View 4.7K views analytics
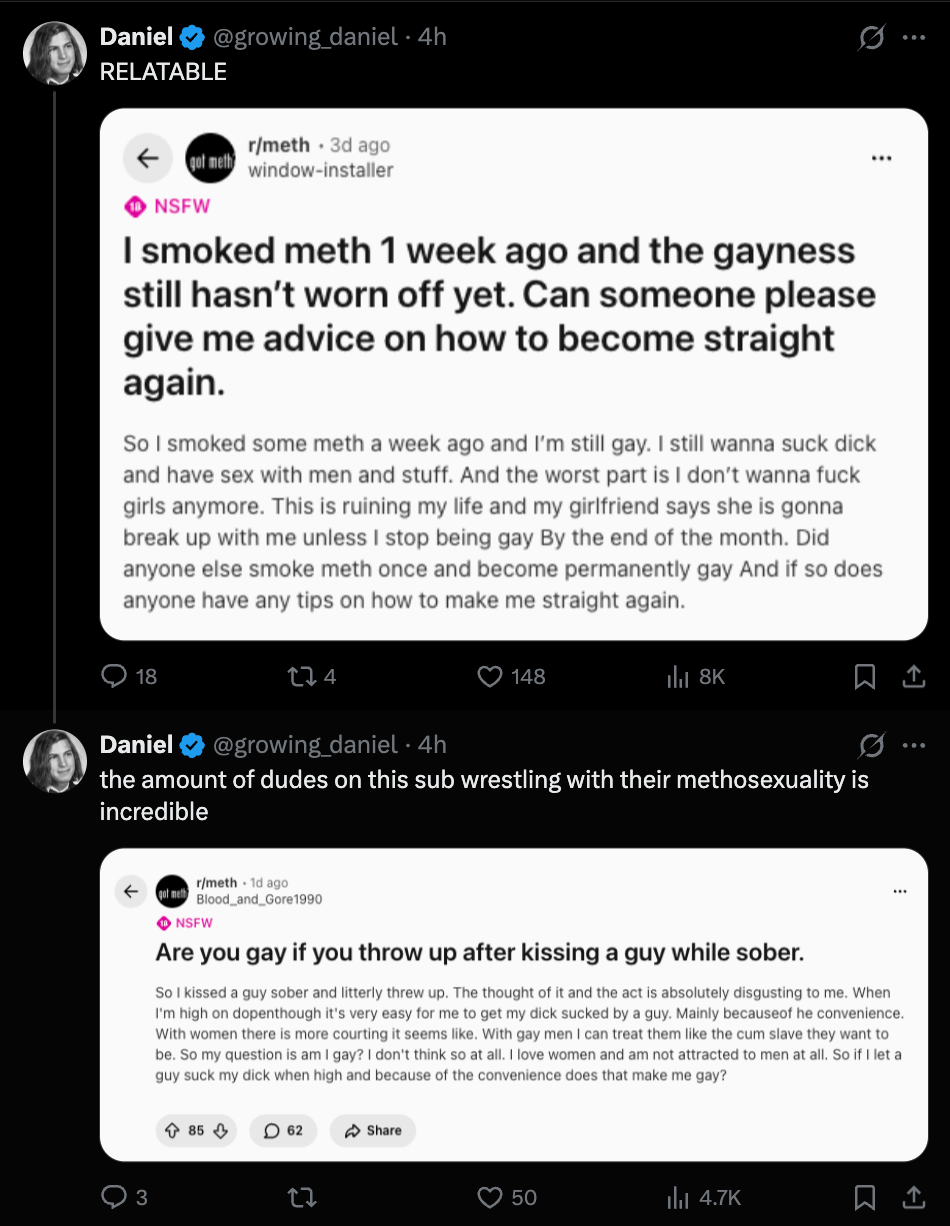The height and width of the screenshot is (1226, 950). (x=703, y=1197)
